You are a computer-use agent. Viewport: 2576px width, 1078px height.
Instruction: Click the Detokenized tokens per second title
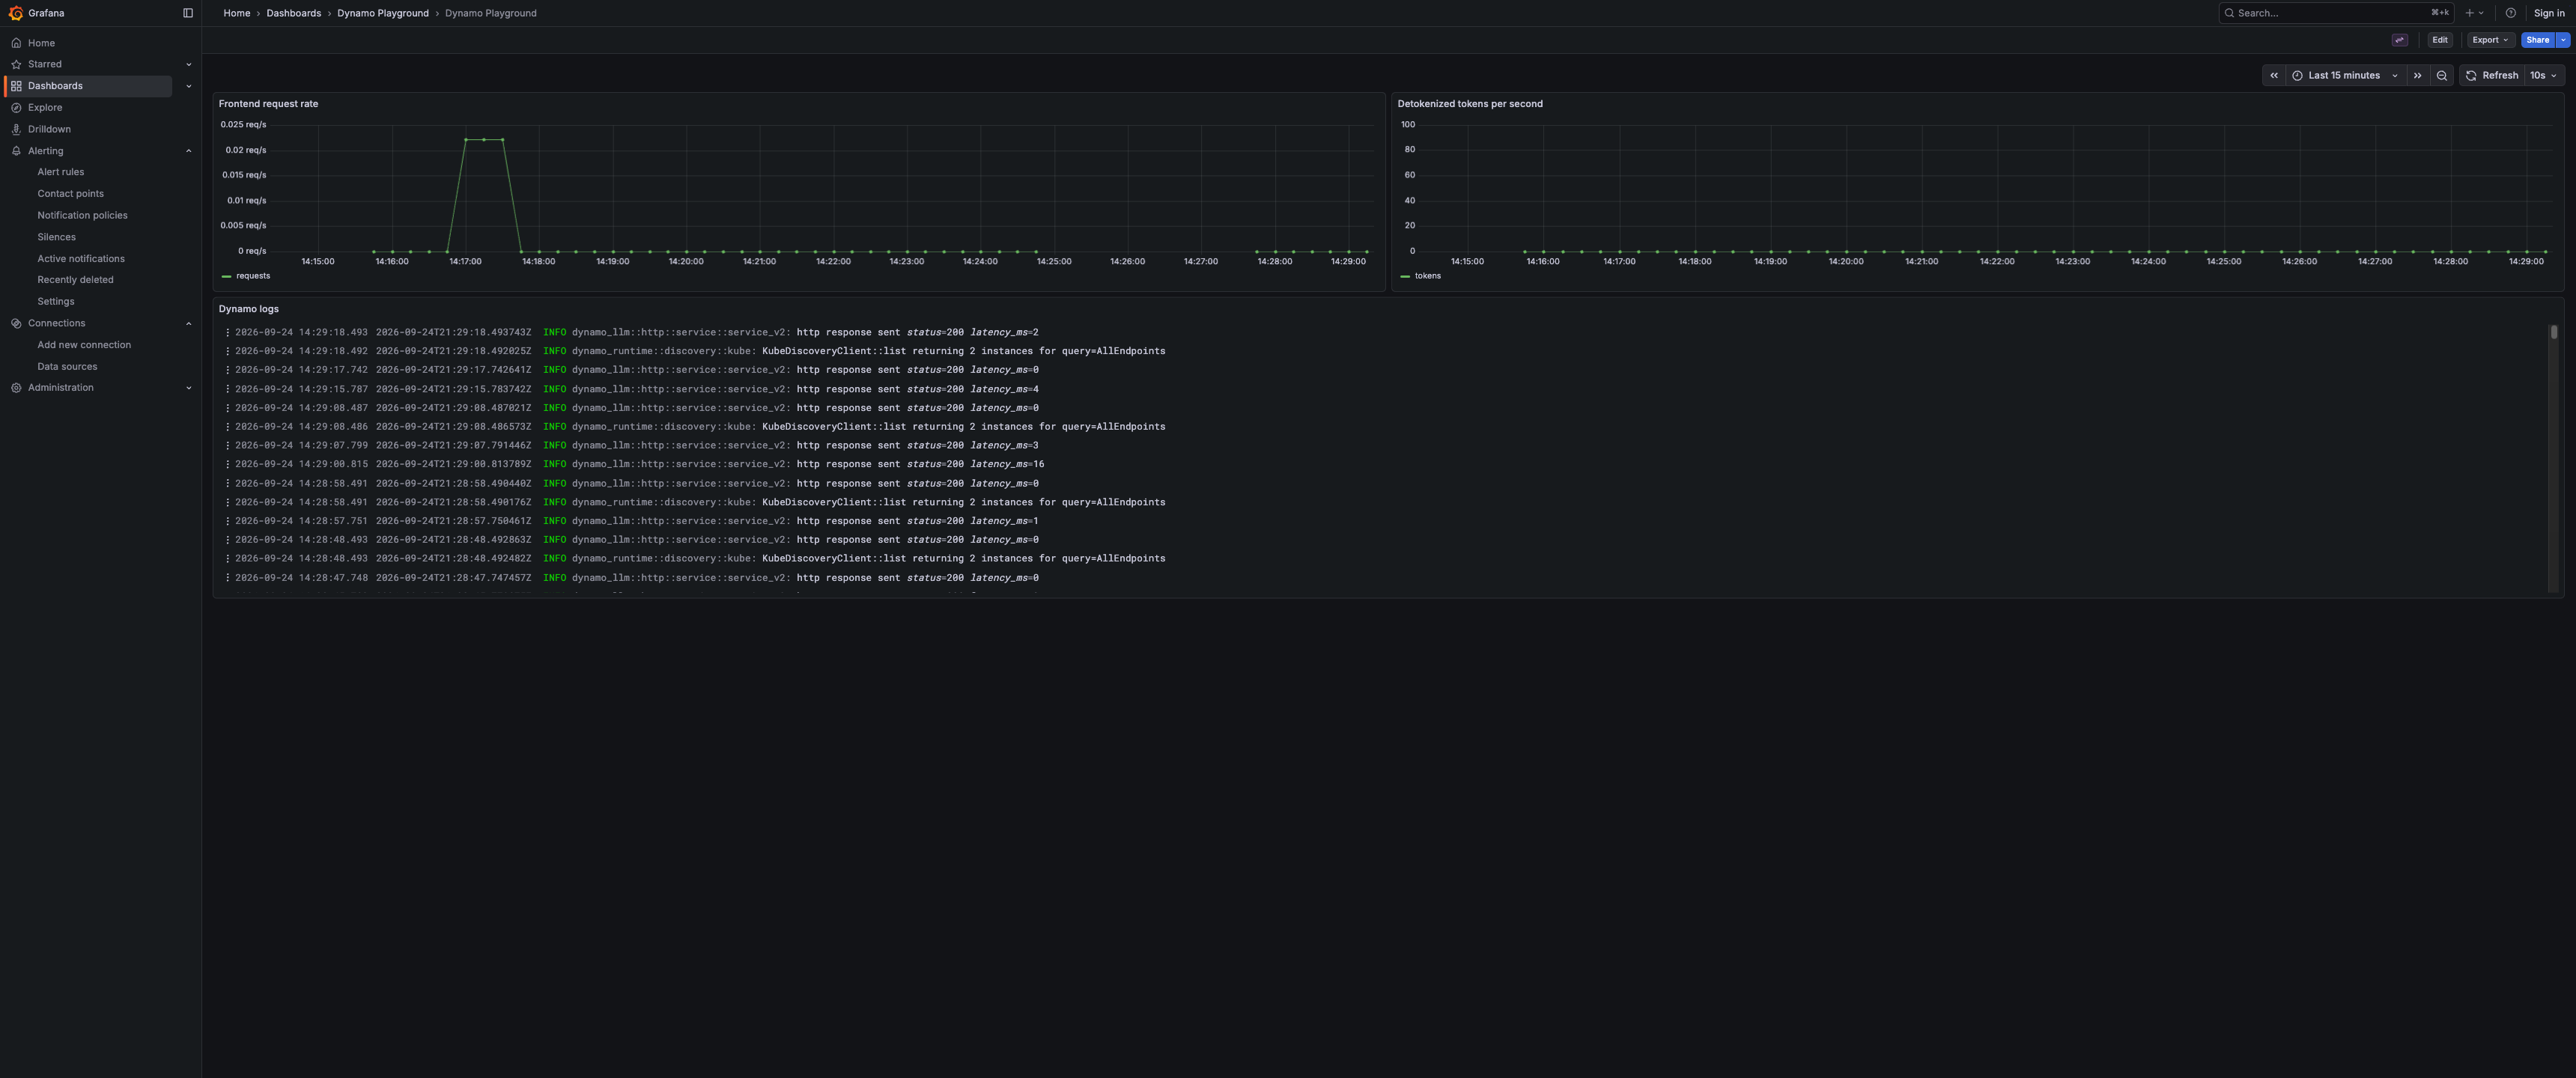[x=1469, y=104]
